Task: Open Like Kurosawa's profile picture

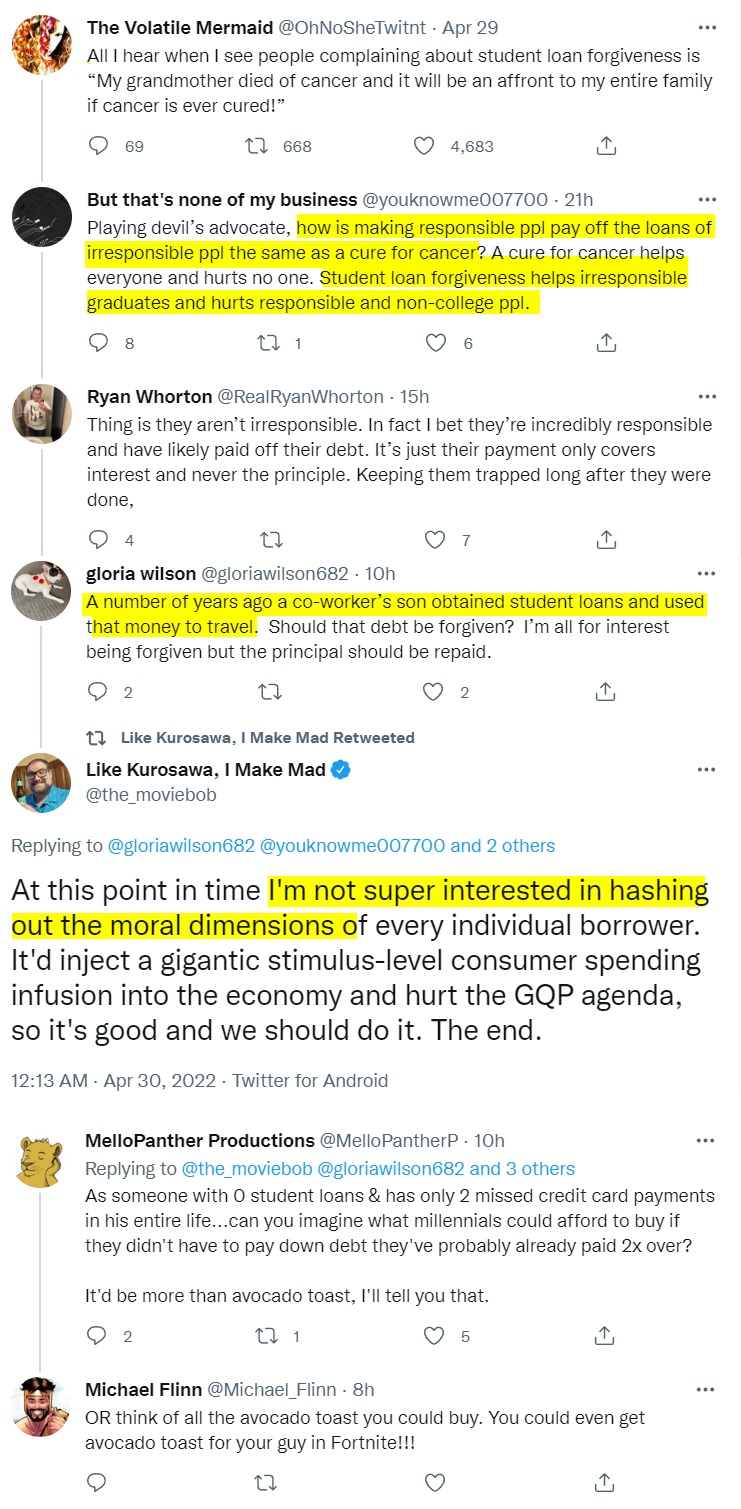Action: pos(40,781)
